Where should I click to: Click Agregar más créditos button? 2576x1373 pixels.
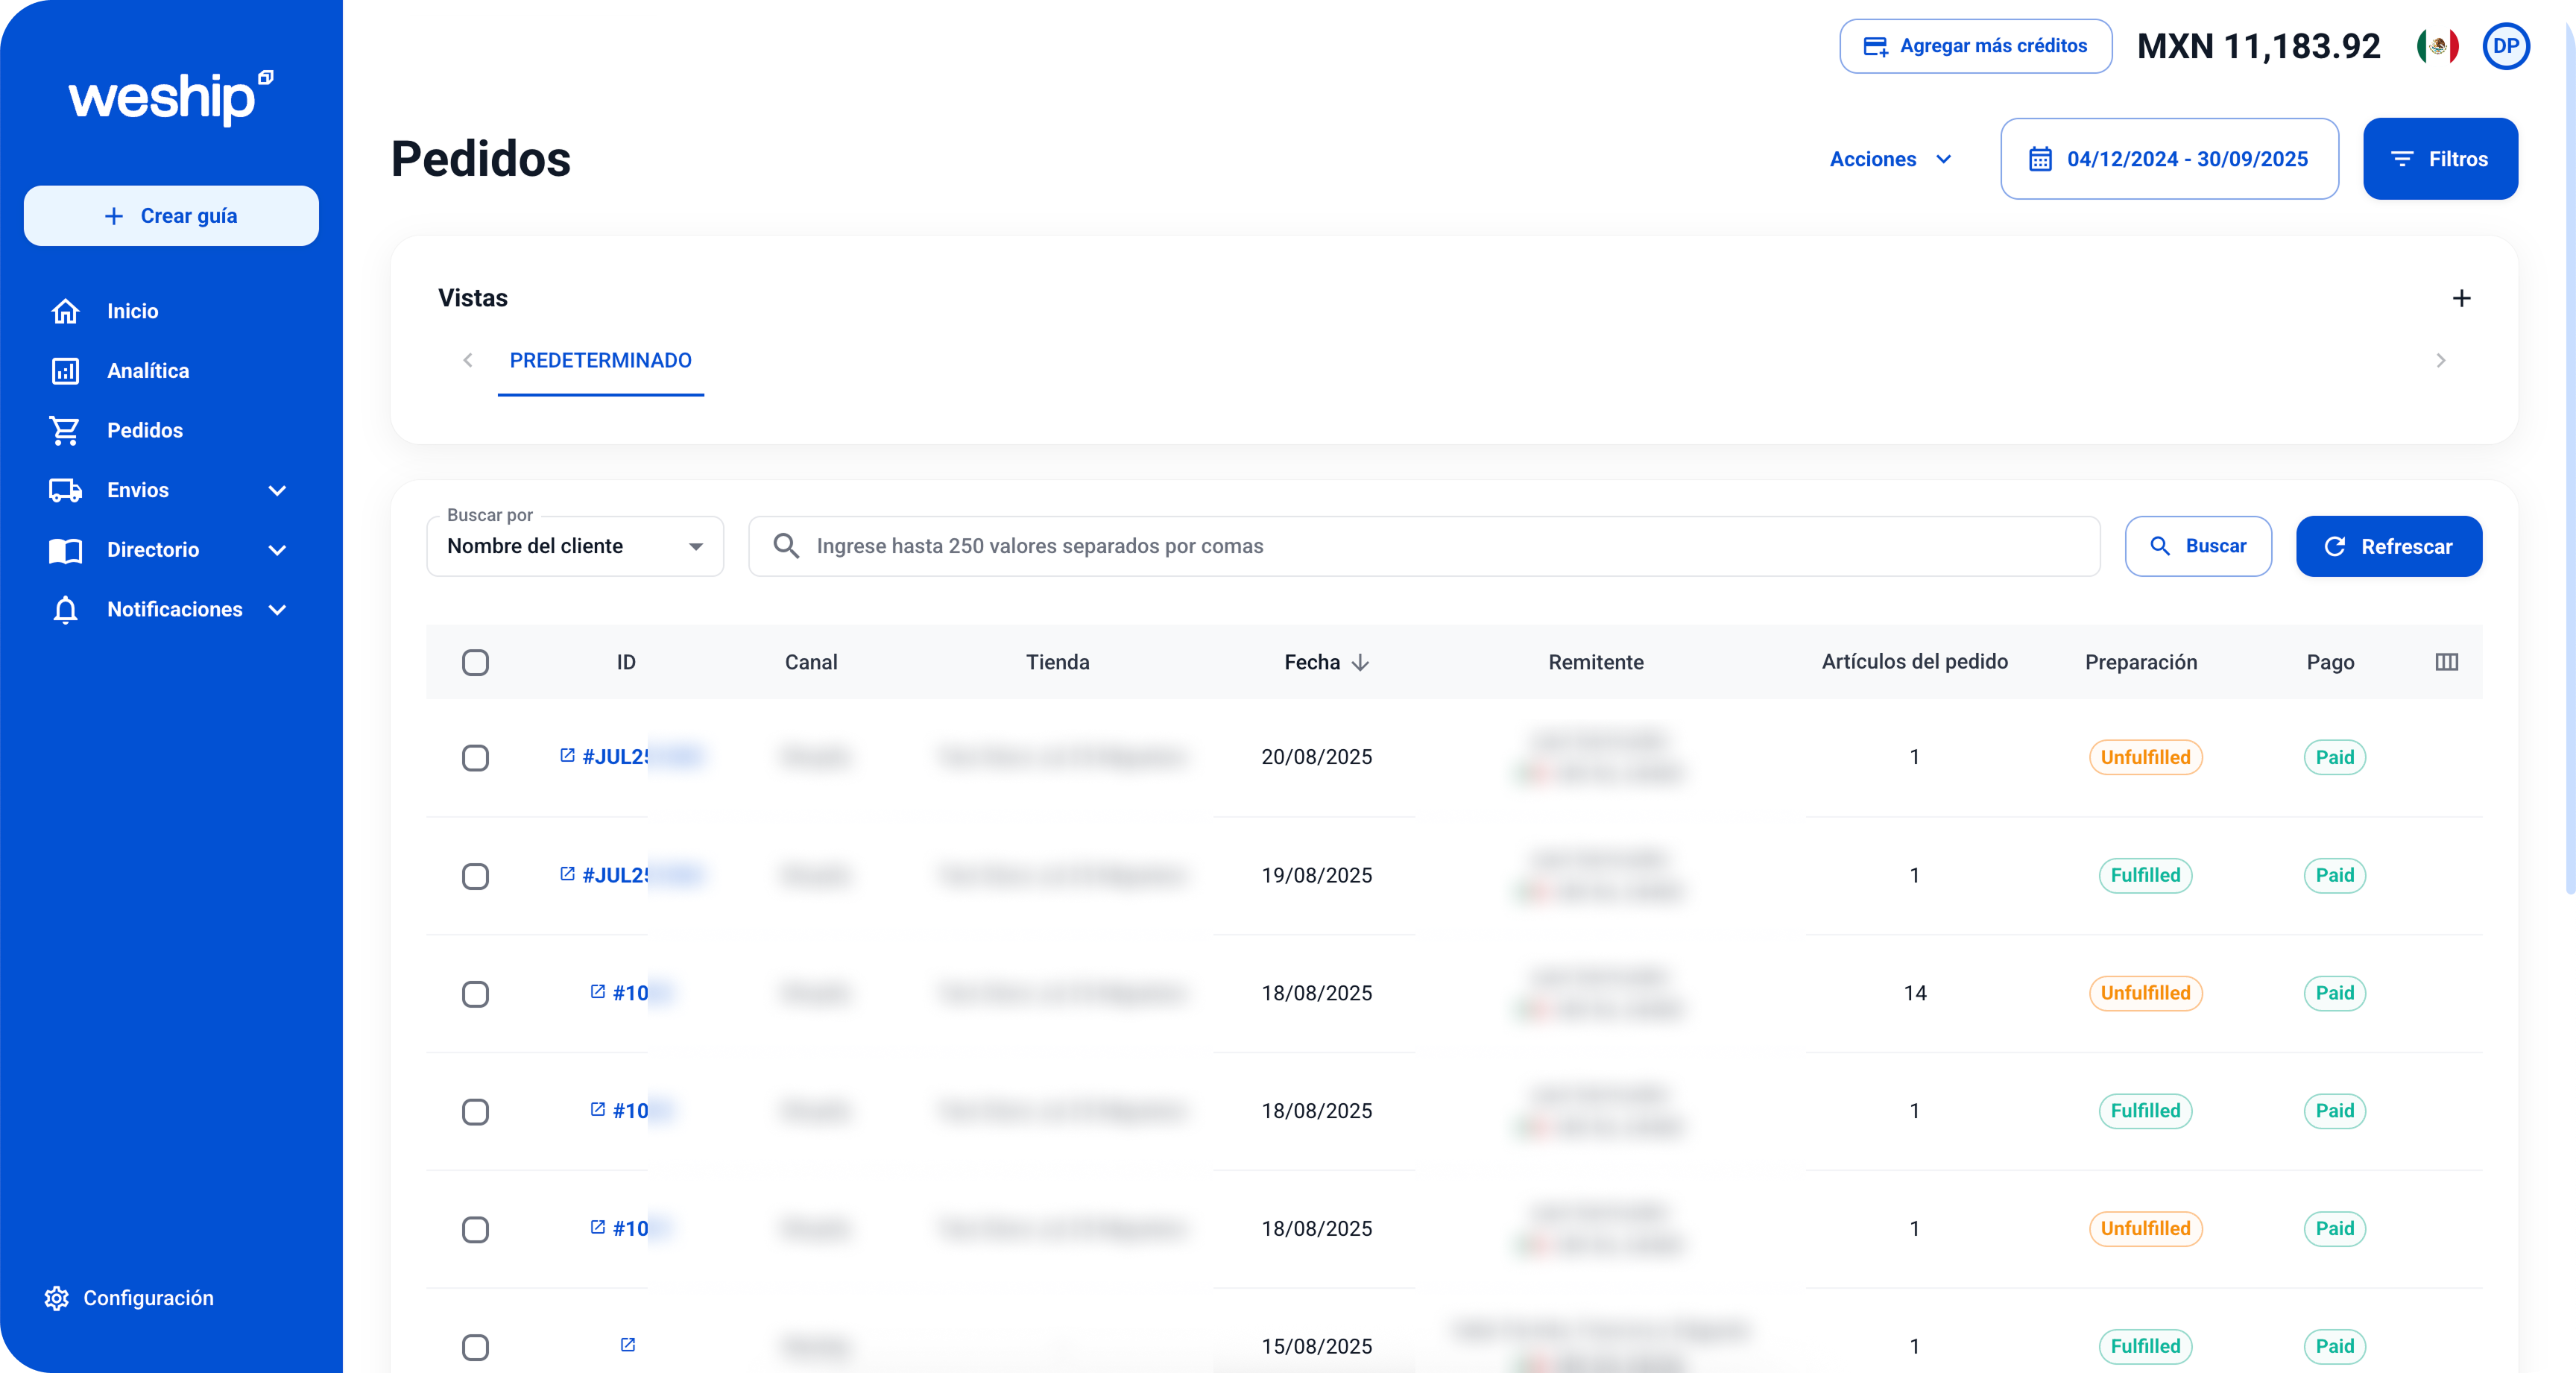1975,46
